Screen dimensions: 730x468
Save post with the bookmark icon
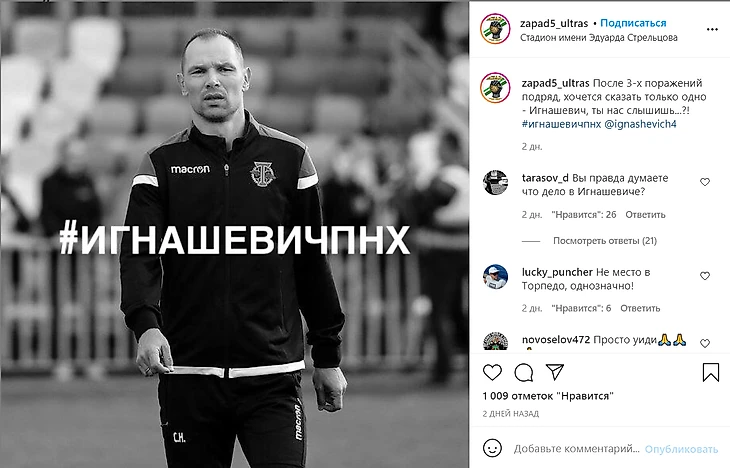(710, 372)
